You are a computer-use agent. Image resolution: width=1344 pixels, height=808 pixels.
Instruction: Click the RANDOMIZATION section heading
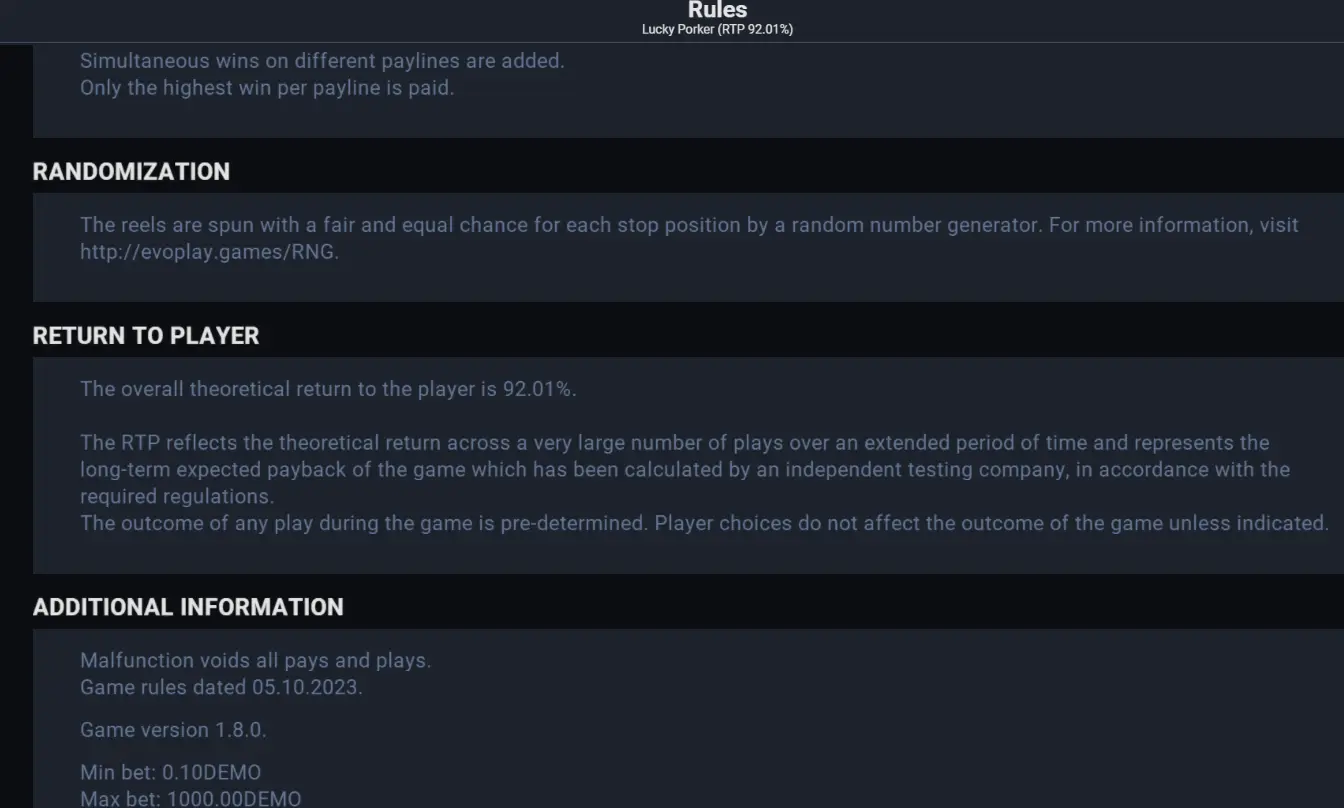click(x=131, y=171)
